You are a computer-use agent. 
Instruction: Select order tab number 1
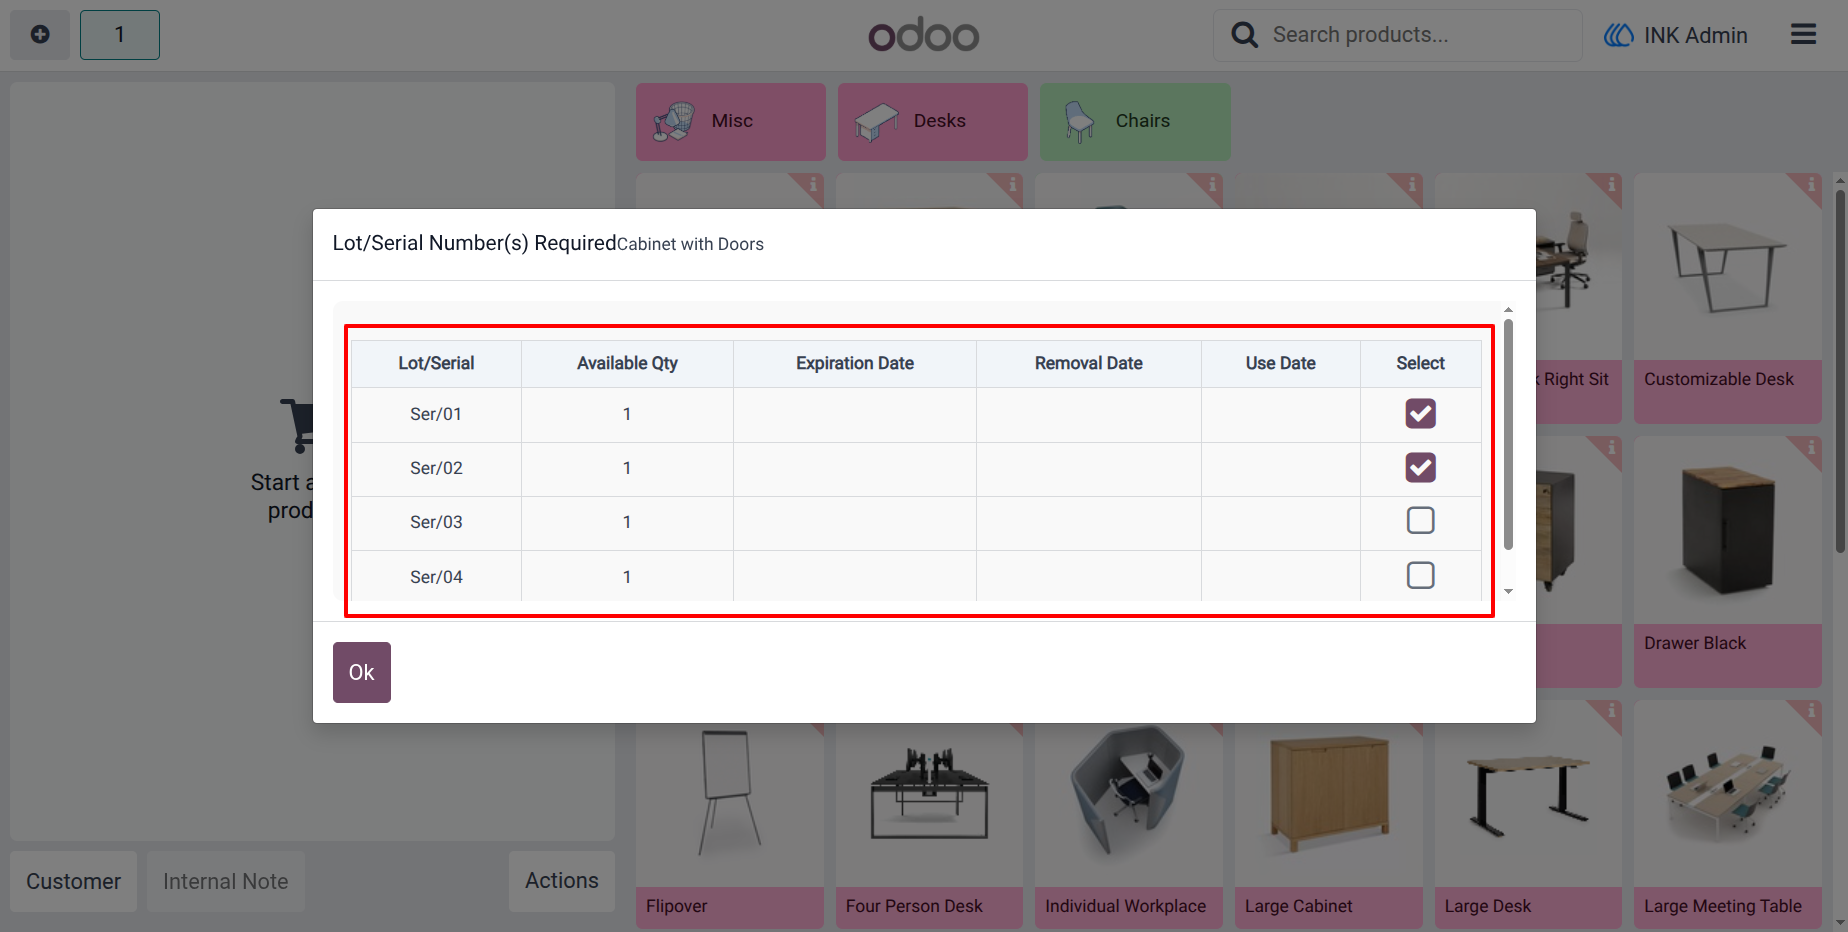point(120,35)
